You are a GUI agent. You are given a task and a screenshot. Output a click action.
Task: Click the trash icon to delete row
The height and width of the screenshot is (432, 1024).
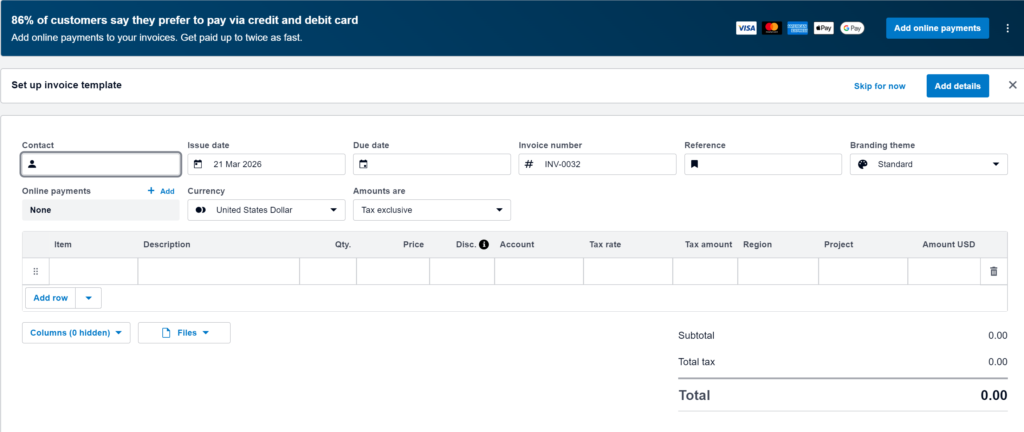tap(993, 271)
